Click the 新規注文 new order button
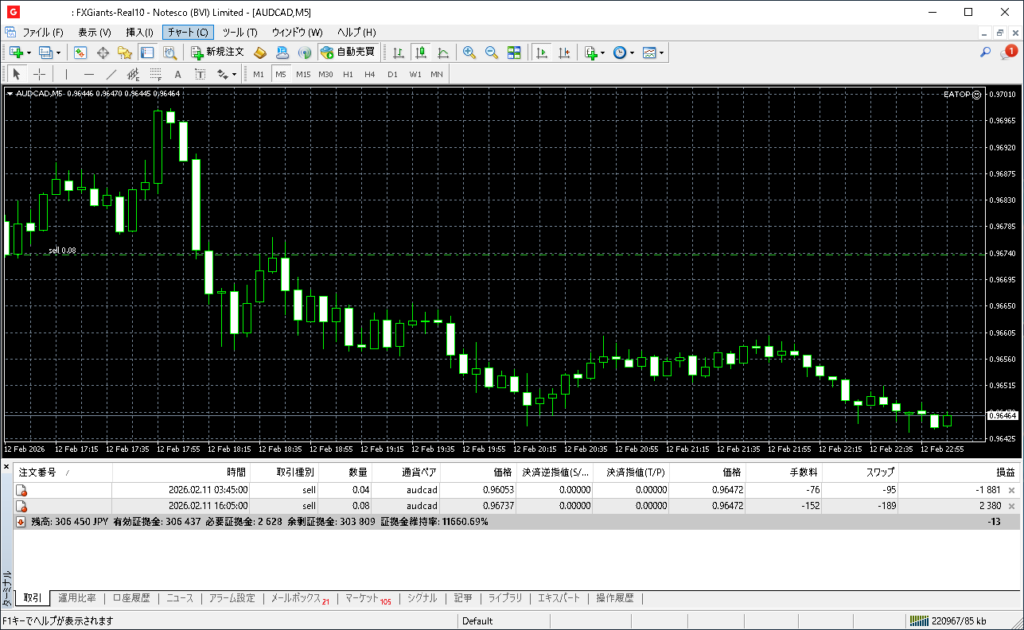The width and height of the screenshot is (1024, 630). point(217,52)
